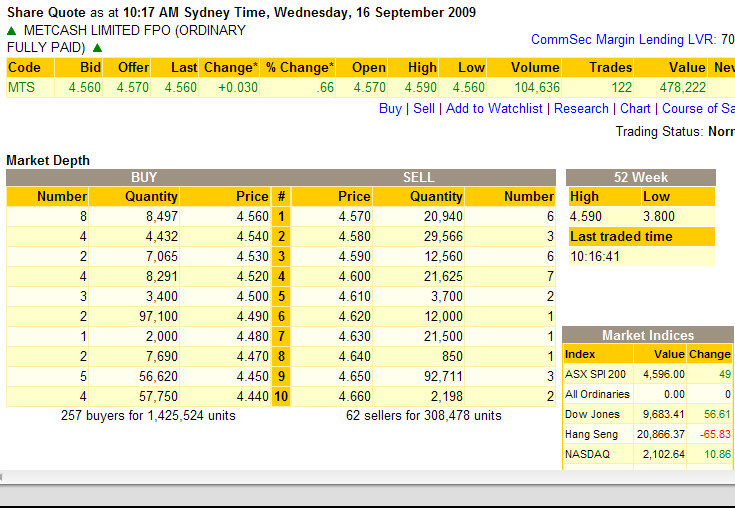
Task: Select buy quantity 8,497
Action: click(x=162, y=217)
